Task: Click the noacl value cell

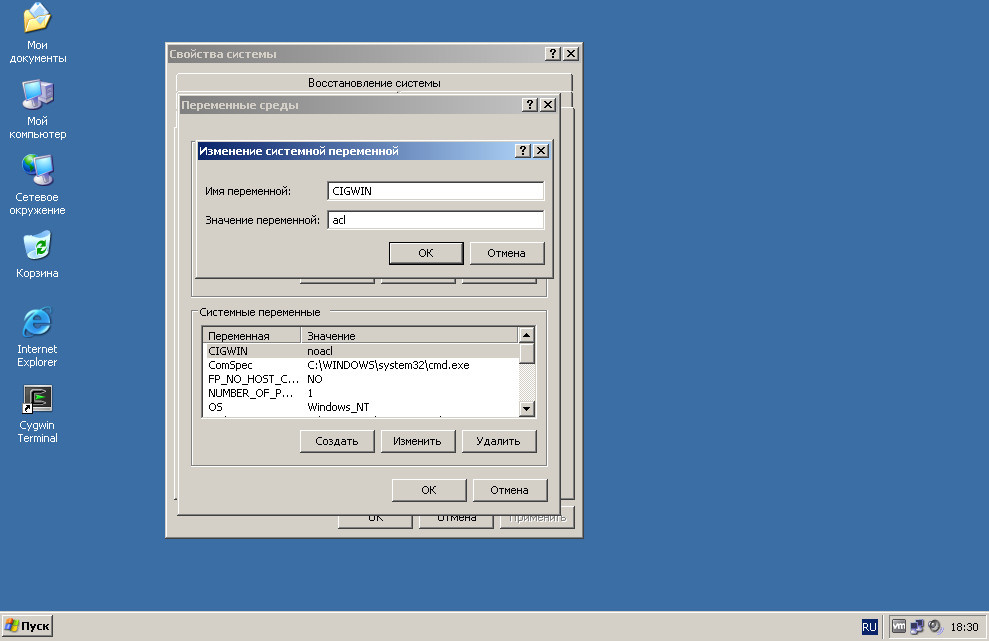Action: pyautogui.click(x=320, y=351)
